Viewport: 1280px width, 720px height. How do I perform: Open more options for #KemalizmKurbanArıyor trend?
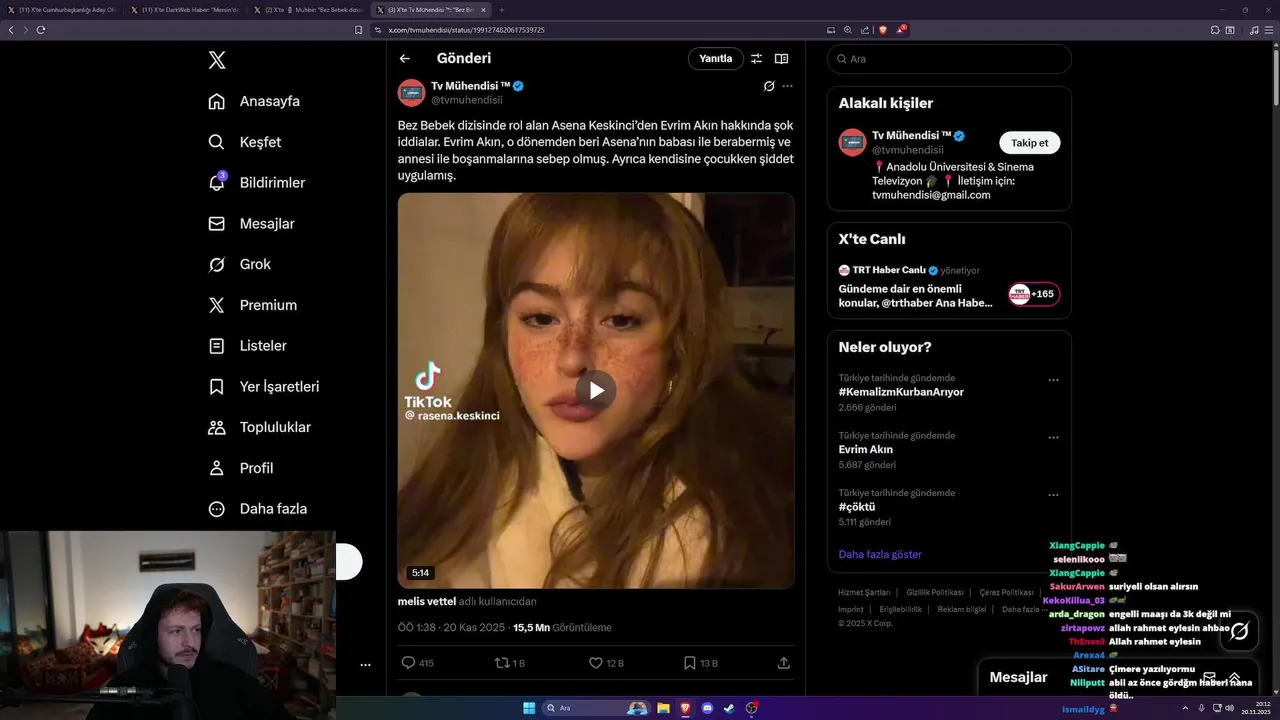[x=1053, y=380]
